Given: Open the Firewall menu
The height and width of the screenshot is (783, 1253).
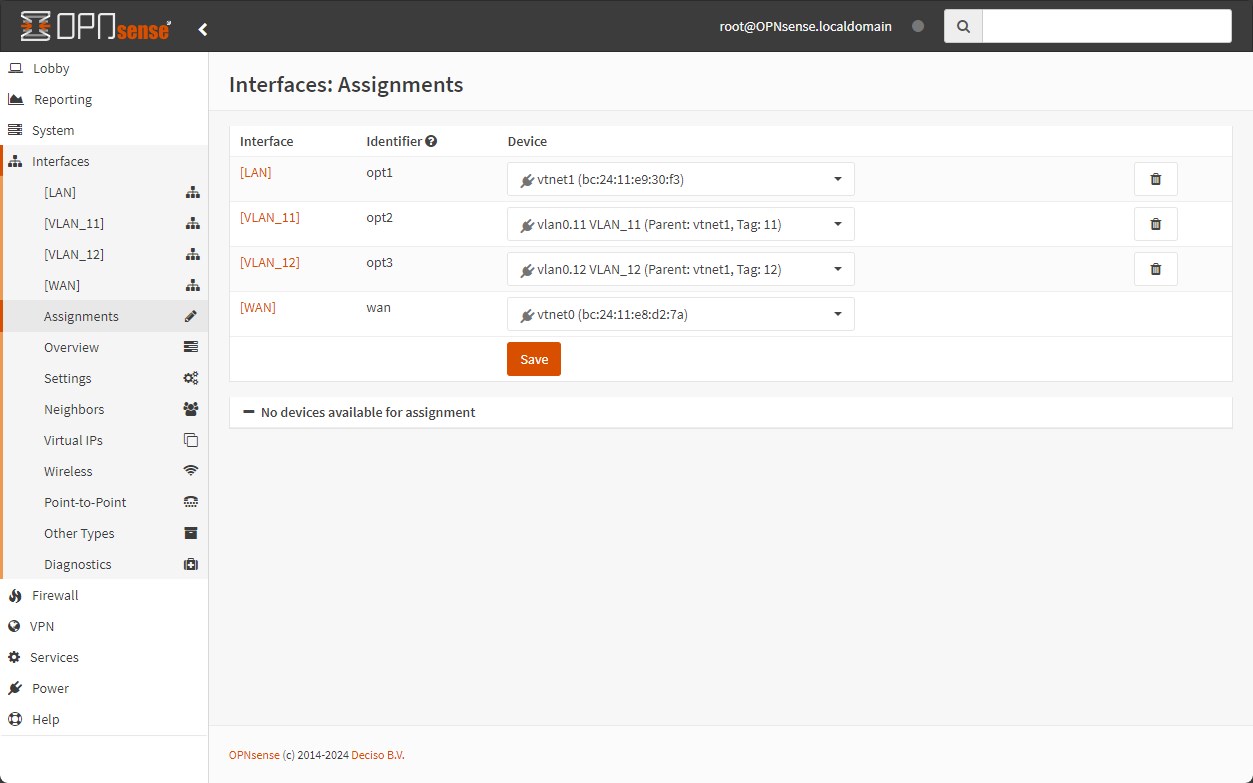Looking at the screenshot, I should [55, 595].
